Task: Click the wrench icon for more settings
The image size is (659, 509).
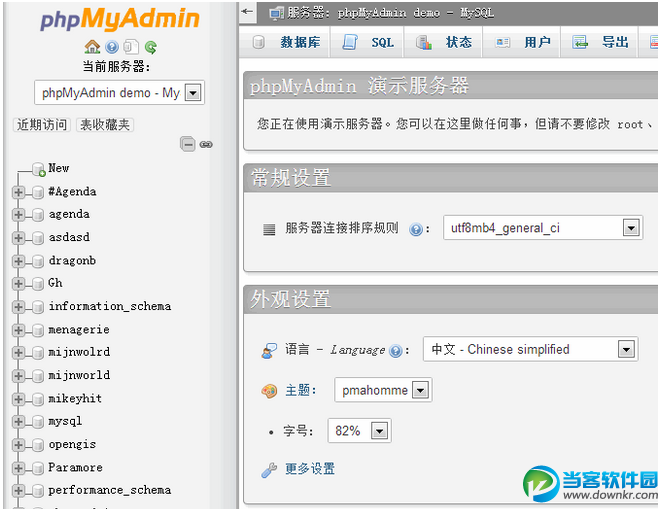Action: pos(269,469)
